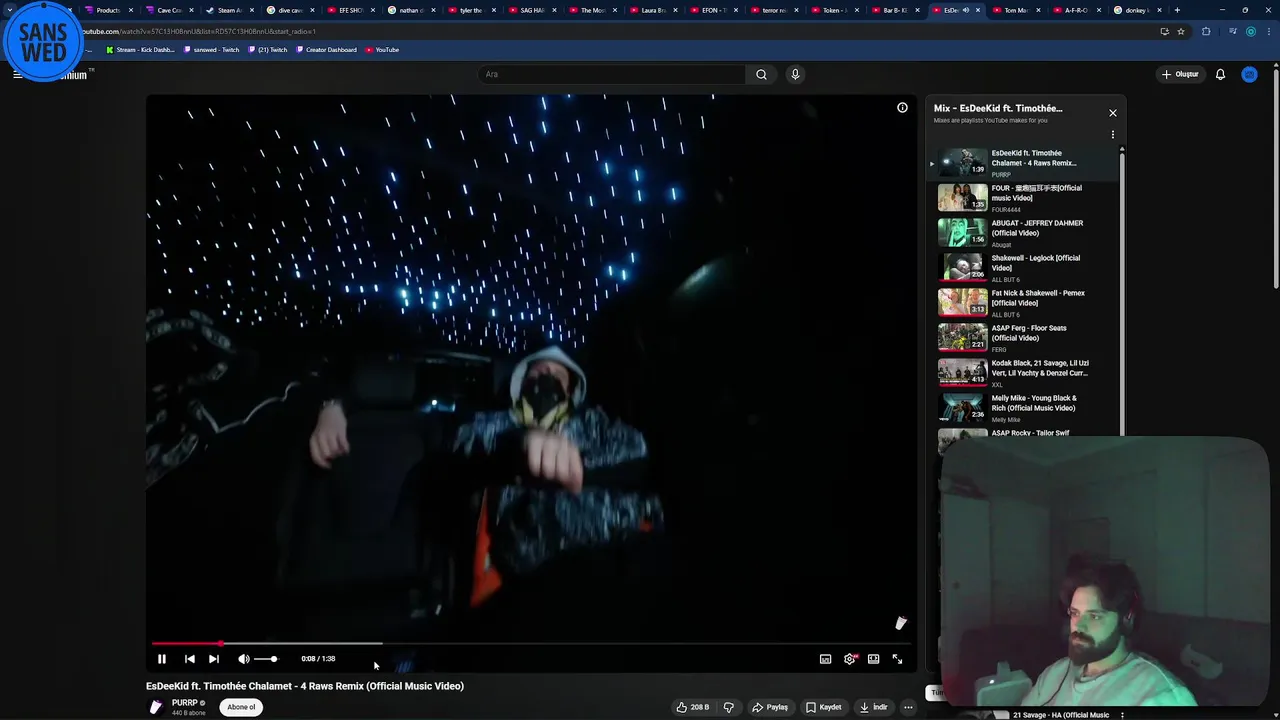Subscribe with the Abone ol button

(241, 707)
